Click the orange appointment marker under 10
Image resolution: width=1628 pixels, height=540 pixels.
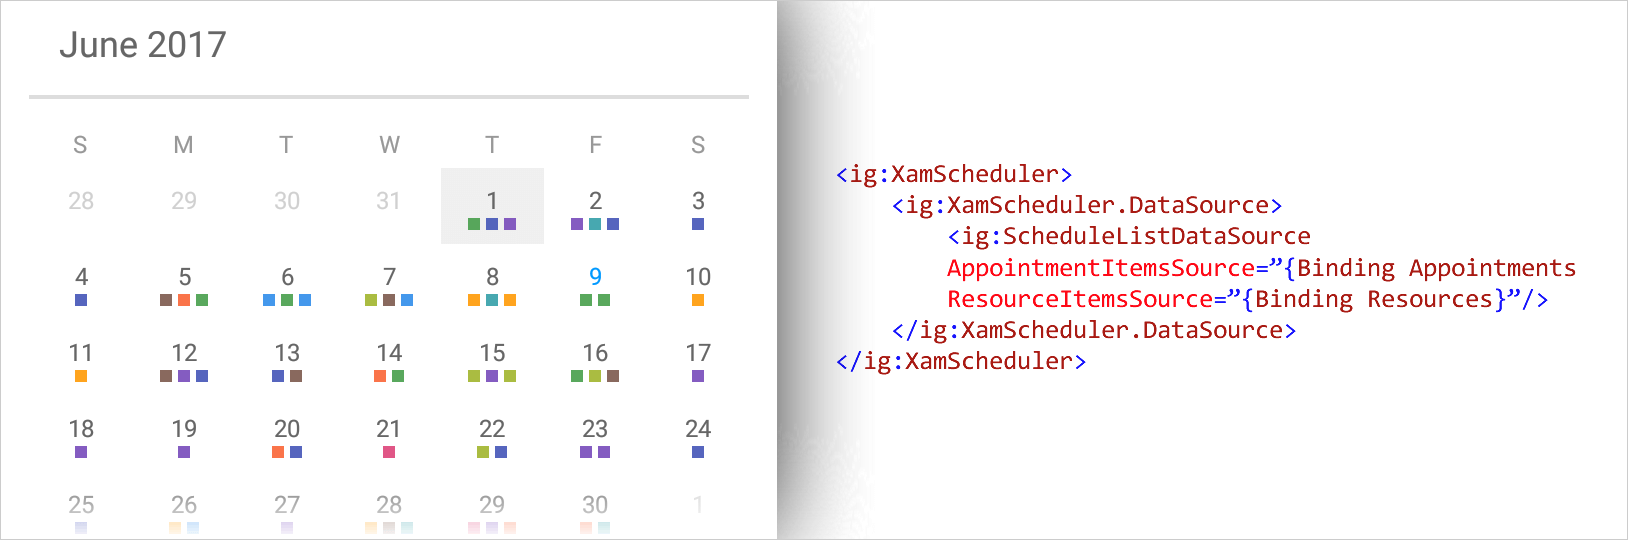tap(698, 300)
